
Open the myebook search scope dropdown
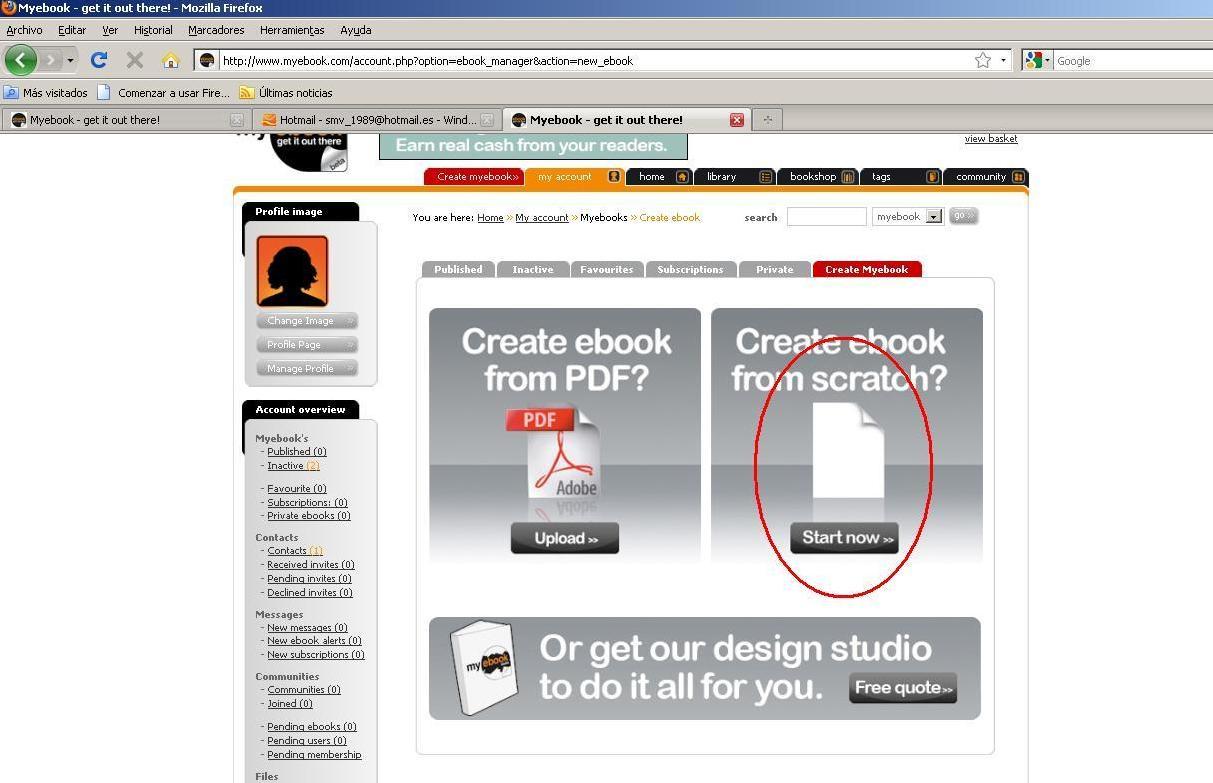tap(908, 216)
